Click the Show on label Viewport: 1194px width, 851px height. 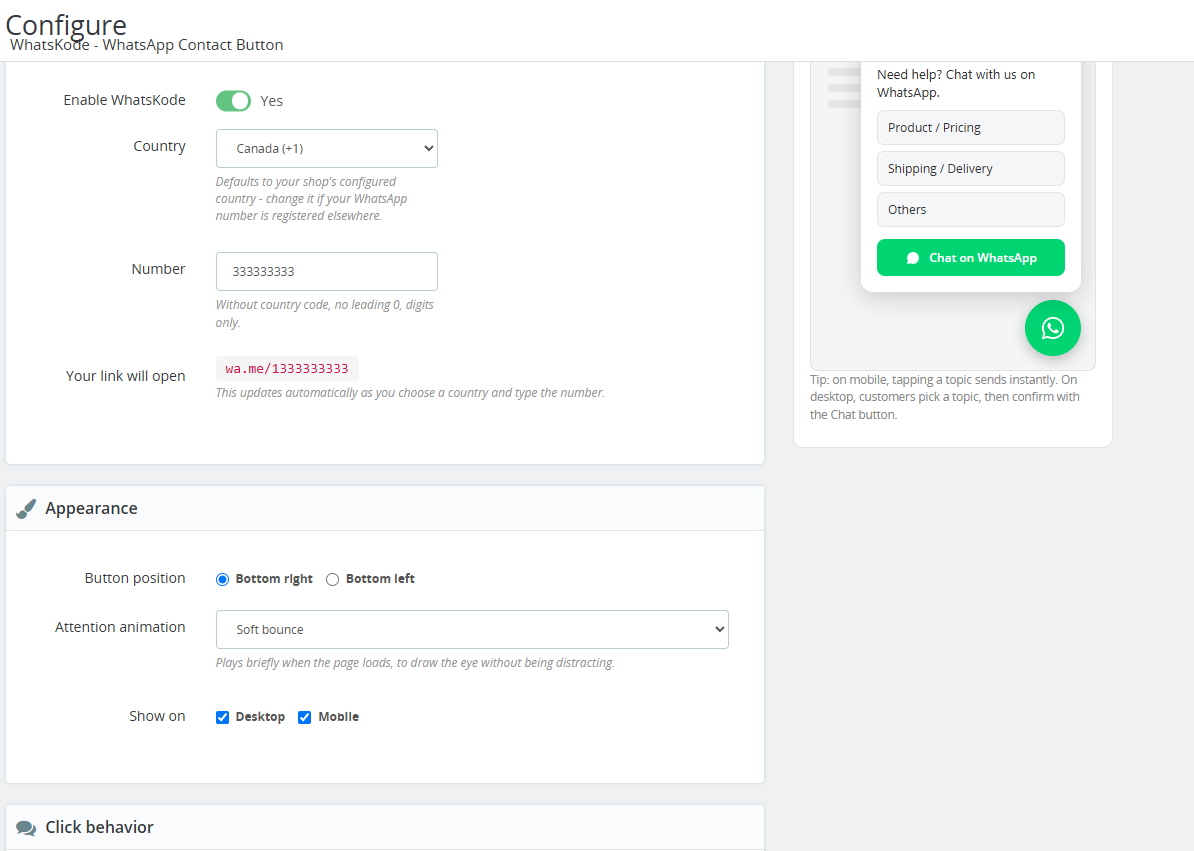pos(157,716)
